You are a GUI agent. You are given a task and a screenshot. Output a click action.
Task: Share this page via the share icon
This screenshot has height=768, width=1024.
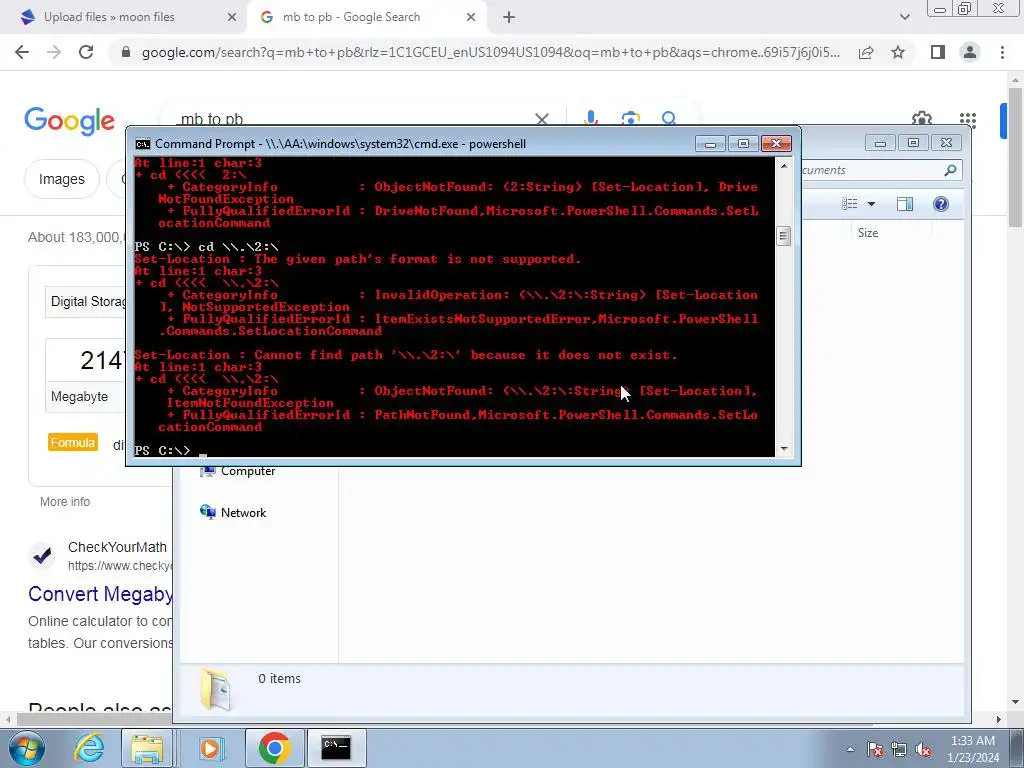click(866, 52)
